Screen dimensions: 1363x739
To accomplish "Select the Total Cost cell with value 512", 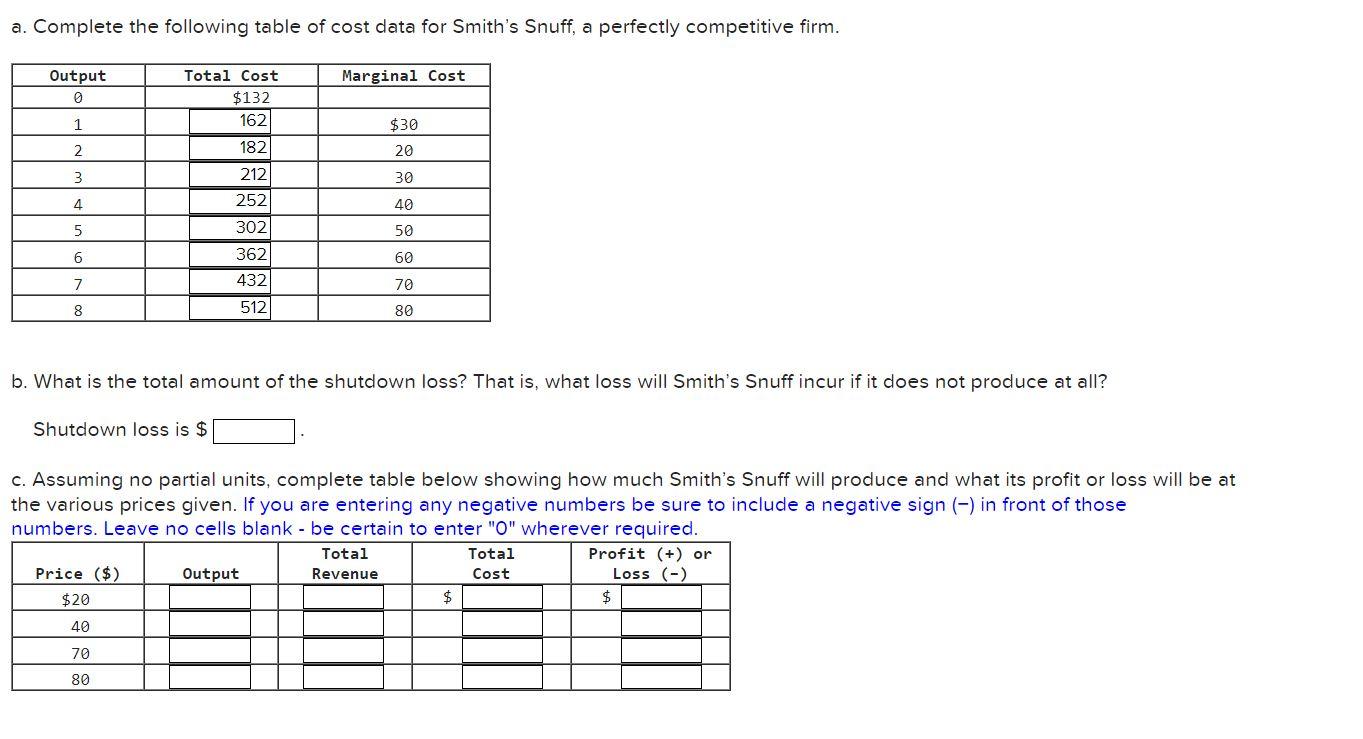I will pos(230,308).
